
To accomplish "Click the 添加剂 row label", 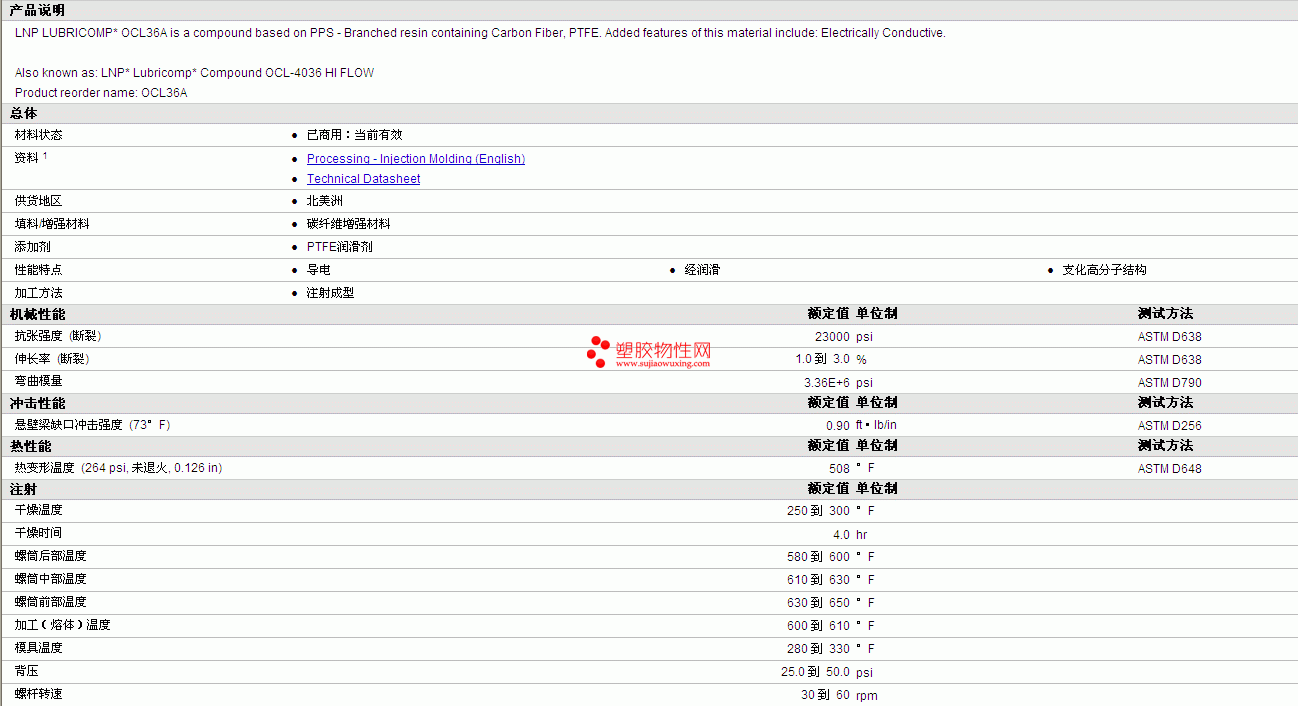I will 32,247.
